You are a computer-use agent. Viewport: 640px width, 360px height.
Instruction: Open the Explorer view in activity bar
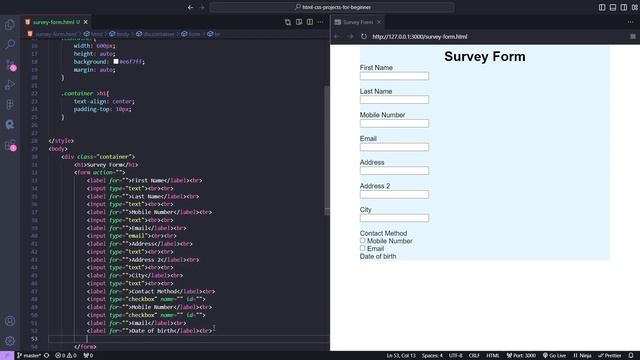[10, 24]
